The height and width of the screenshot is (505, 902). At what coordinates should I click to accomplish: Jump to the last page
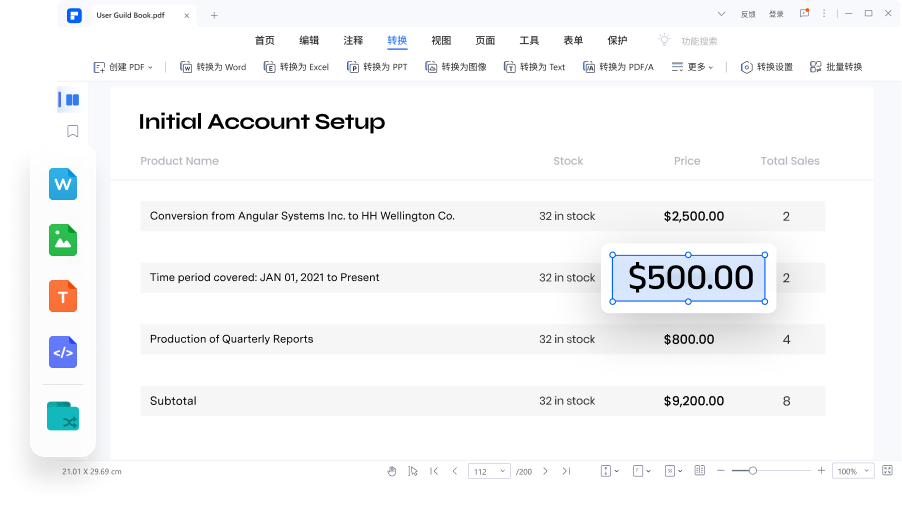[566, 471]
